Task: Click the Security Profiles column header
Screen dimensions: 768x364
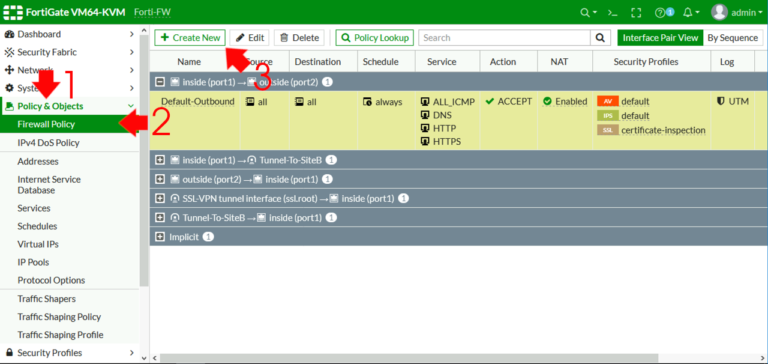Action: click(x=646, y=62)
